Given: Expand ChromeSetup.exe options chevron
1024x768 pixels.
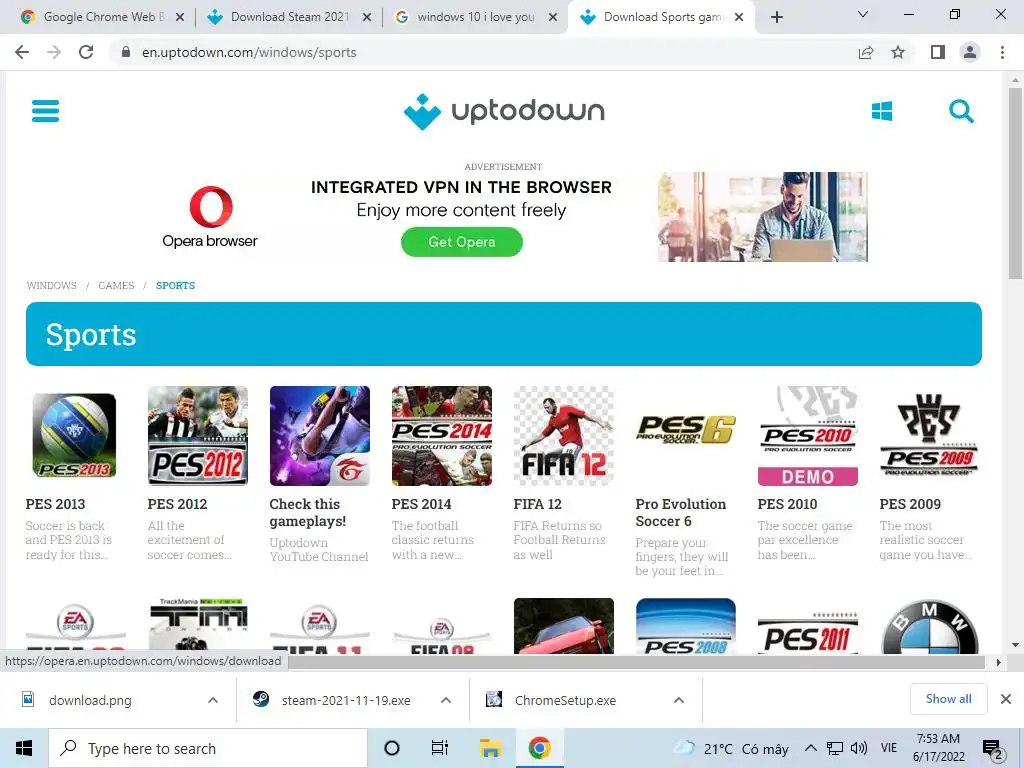Looking at the screenshot, I should coord(679,700).
